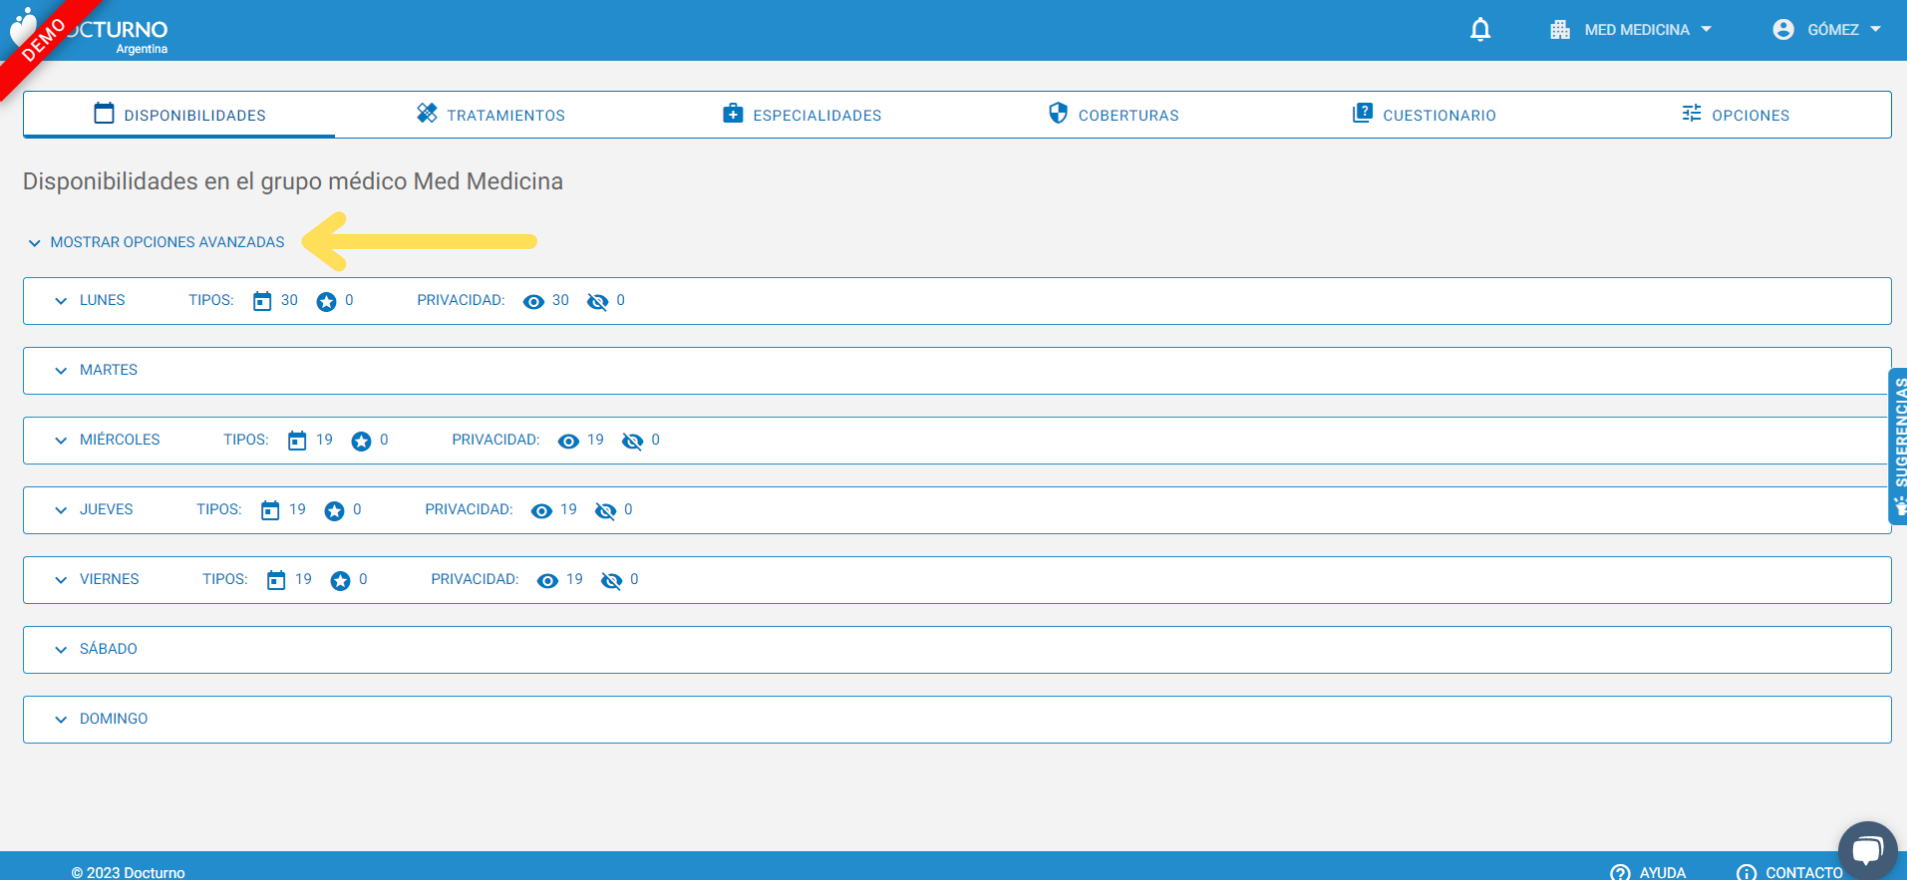Click the calendar type icon in Jueves row
The height and width of the screenshot is (880, 1907).
pyautogui.click(x=270, y=511)
